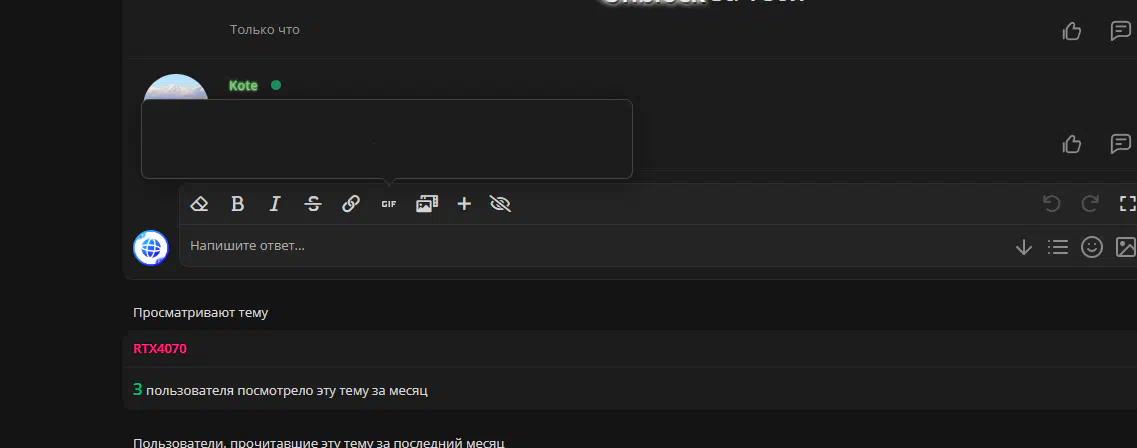Insert a list in the reply

[x=1058, y=247]
